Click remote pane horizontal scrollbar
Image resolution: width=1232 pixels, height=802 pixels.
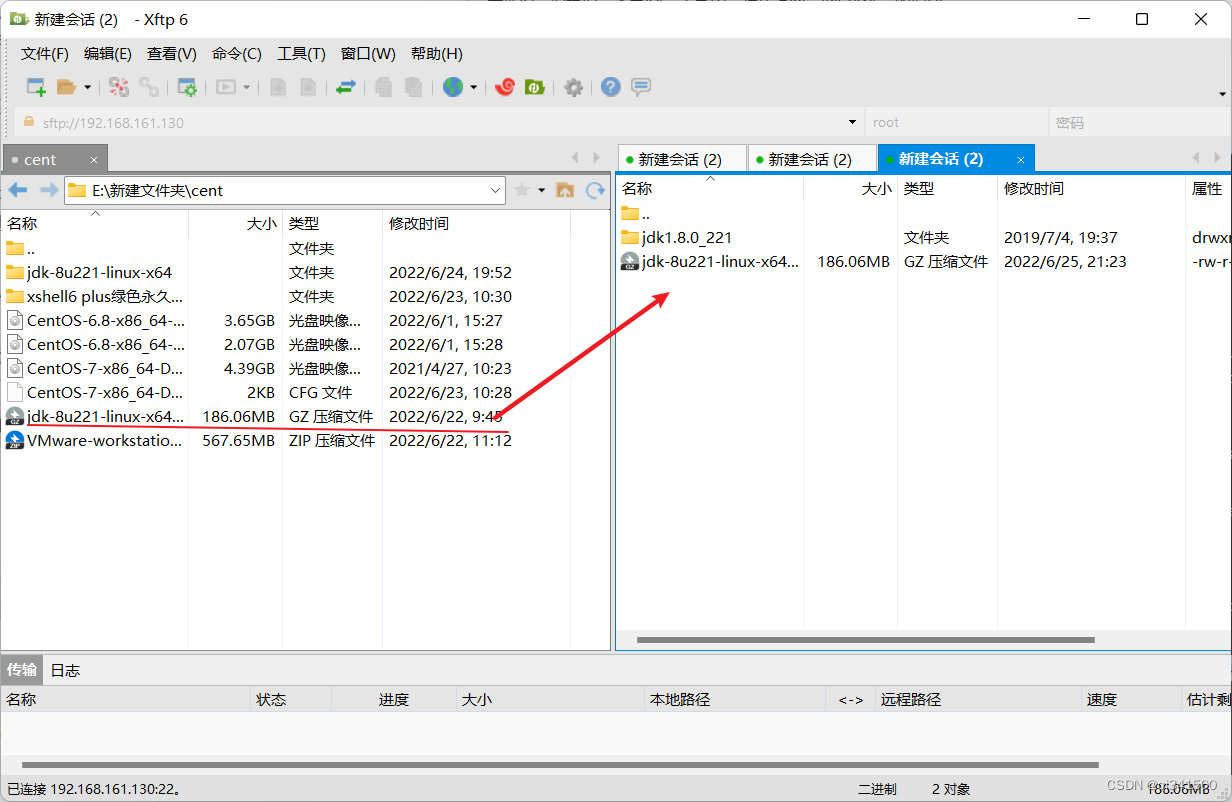(x=866, y=640)
